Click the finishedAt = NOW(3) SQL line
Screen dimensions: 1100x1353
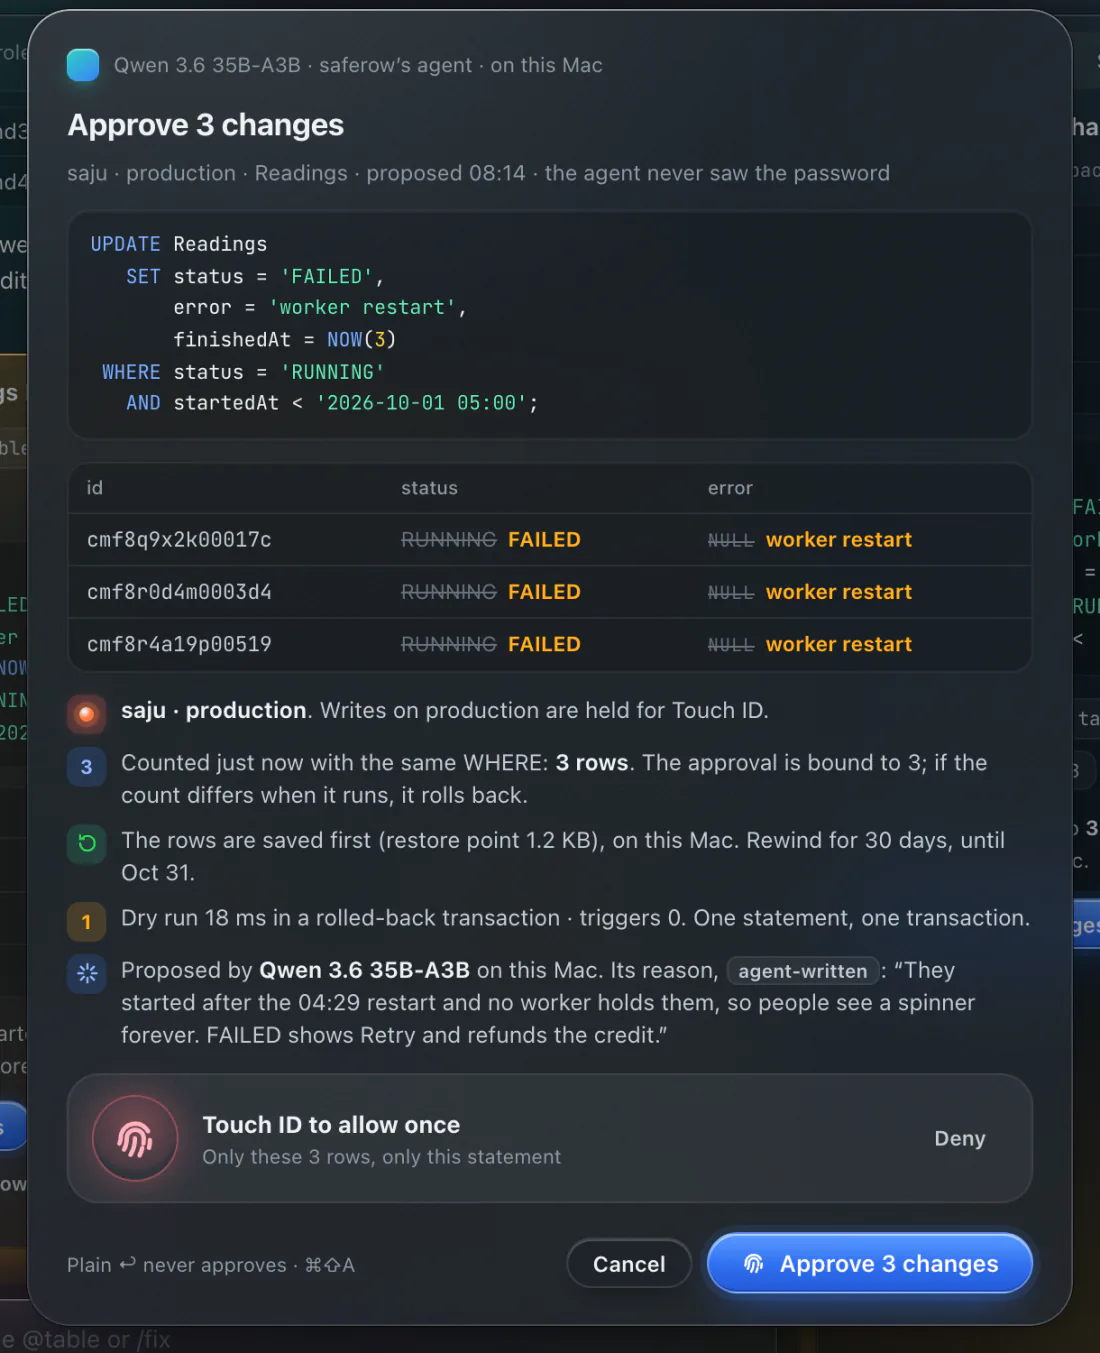[285, 340]
